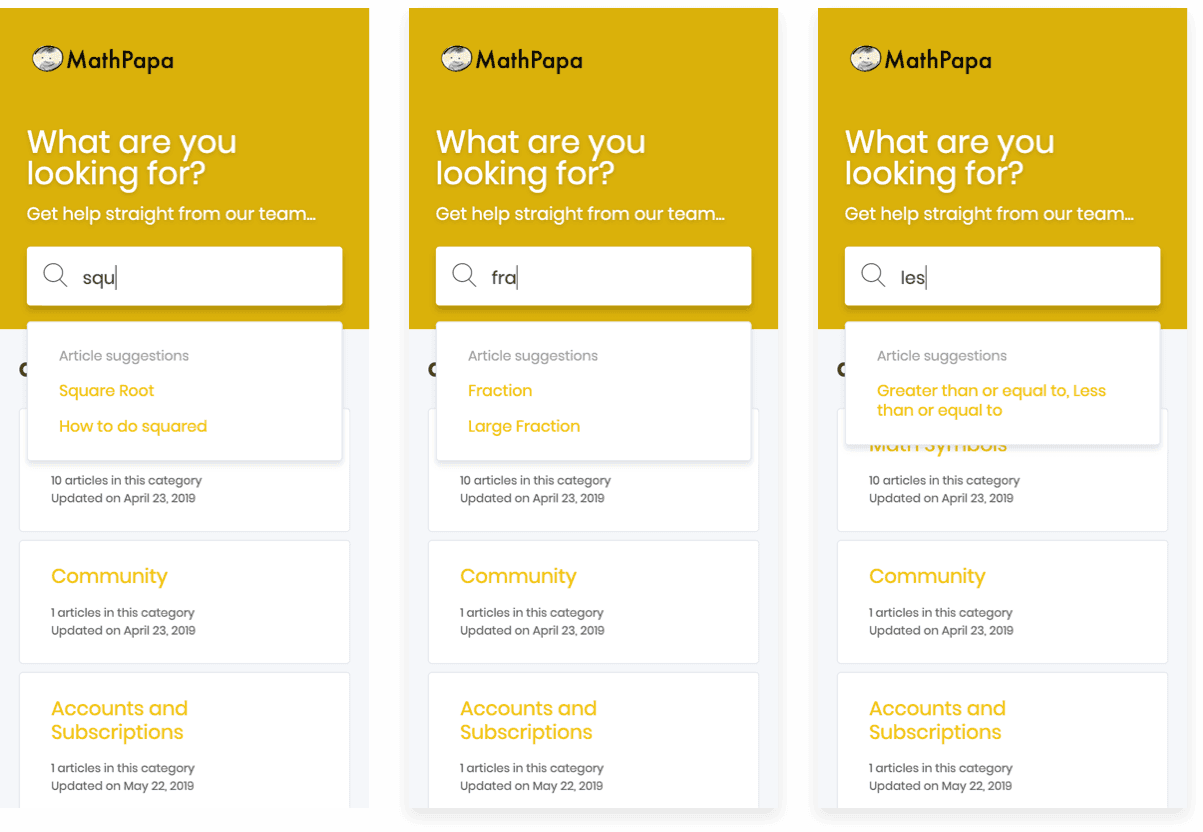Click the MathPapa panda logo in the right panel
This screenshot has width=1203, height=832.
[x=867, y=59]
